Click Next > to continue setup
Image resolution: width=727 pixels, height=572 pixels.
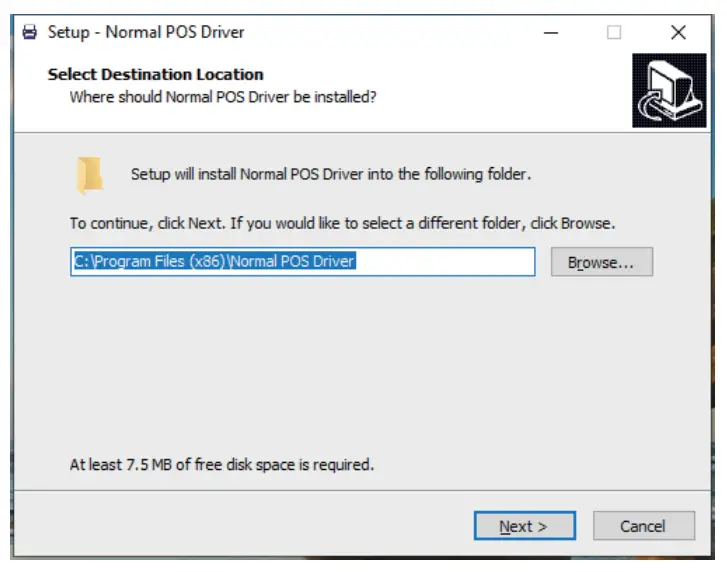tap(524, 526)
